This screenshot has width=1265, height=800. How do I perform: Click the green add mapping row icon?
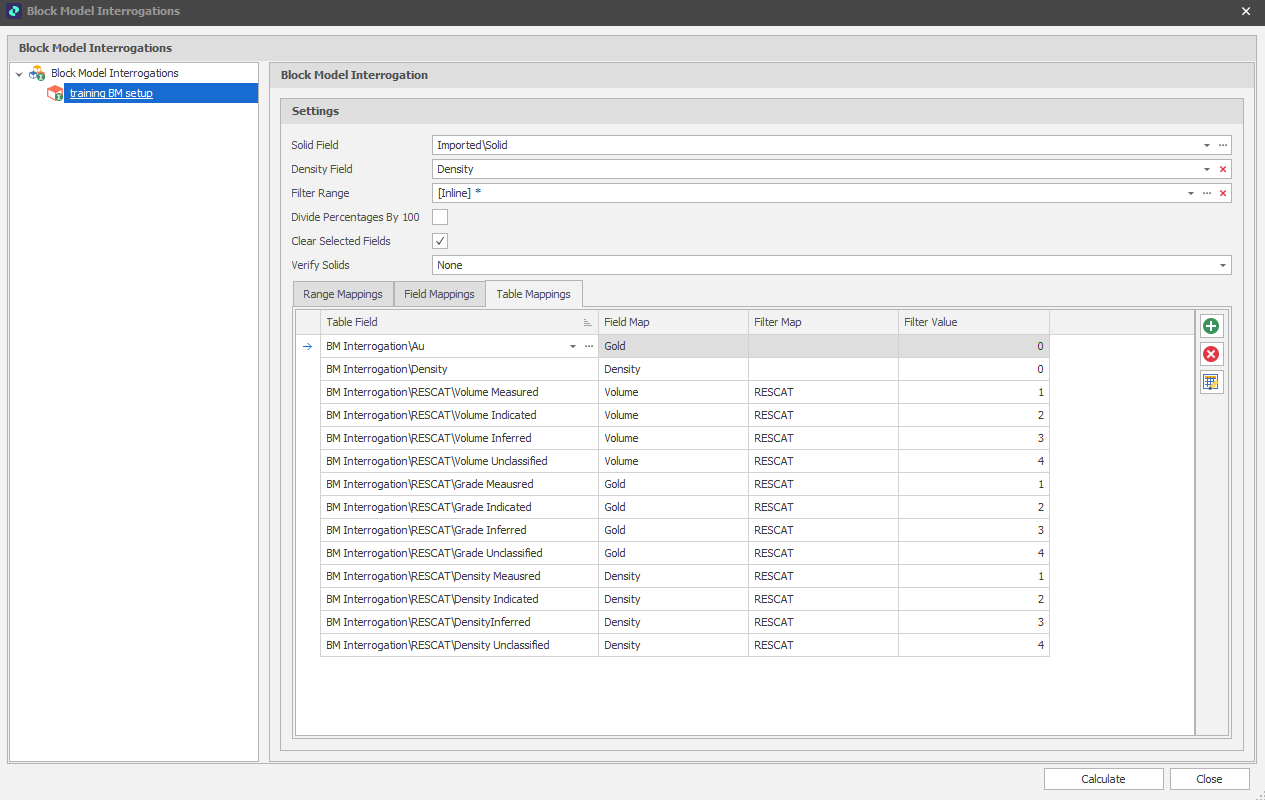click(1211, 326)
